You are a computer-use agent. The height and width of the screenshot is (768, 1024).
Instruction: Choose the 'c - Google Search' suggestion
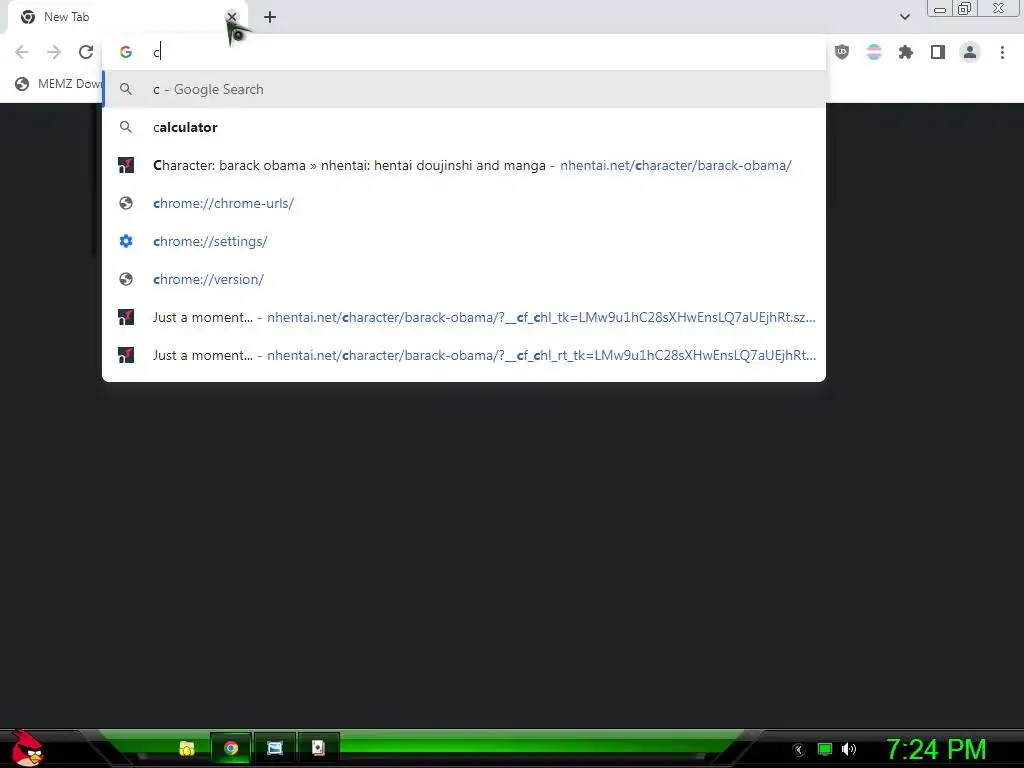[x=464, y=89]
